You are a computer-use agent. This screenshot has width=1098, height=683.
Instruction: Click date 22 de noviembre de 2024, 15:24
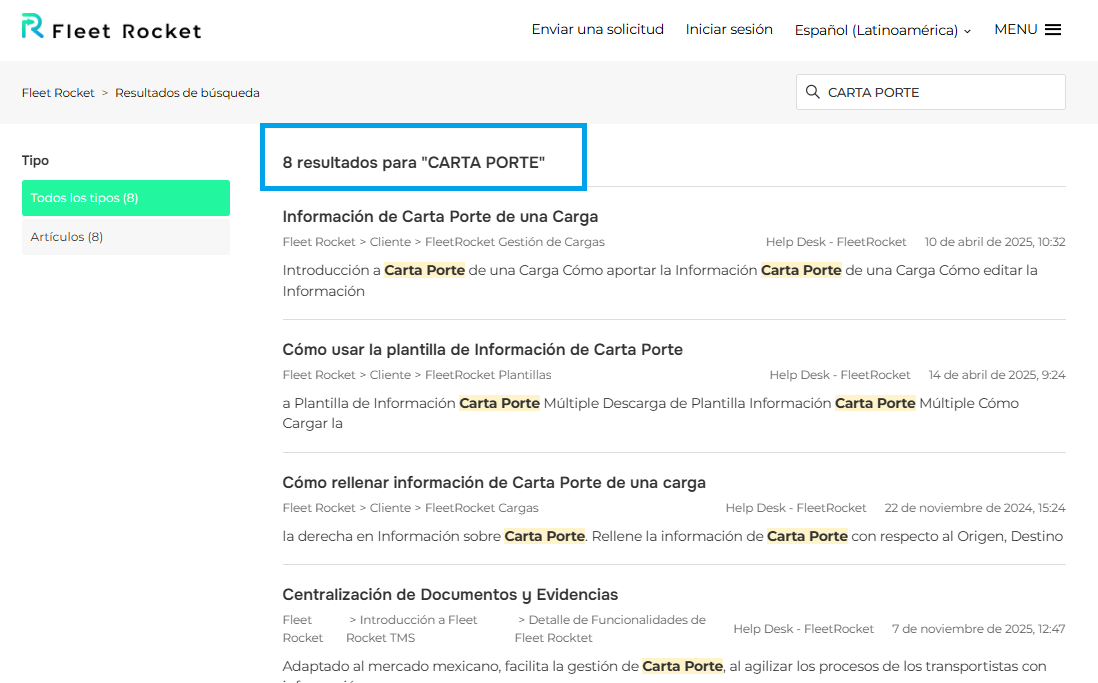pyautogui.click(x=975, y=508)
